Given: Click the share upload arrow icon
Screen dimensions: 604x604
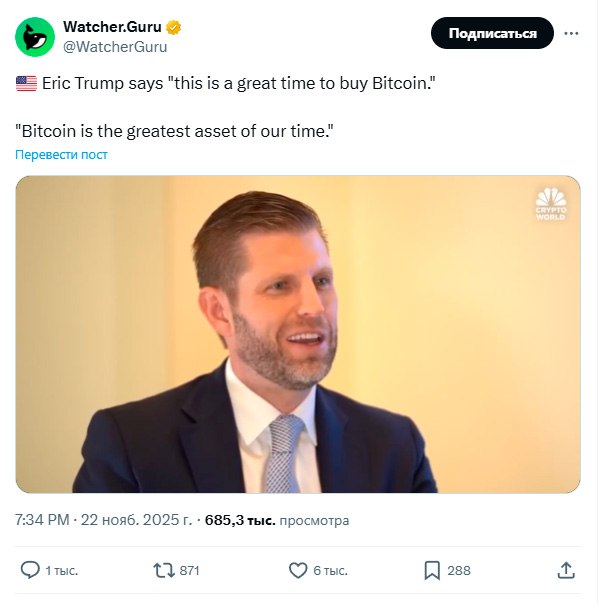Looking at the screenshot, I should pyautogui.click(x=566, y=570).
